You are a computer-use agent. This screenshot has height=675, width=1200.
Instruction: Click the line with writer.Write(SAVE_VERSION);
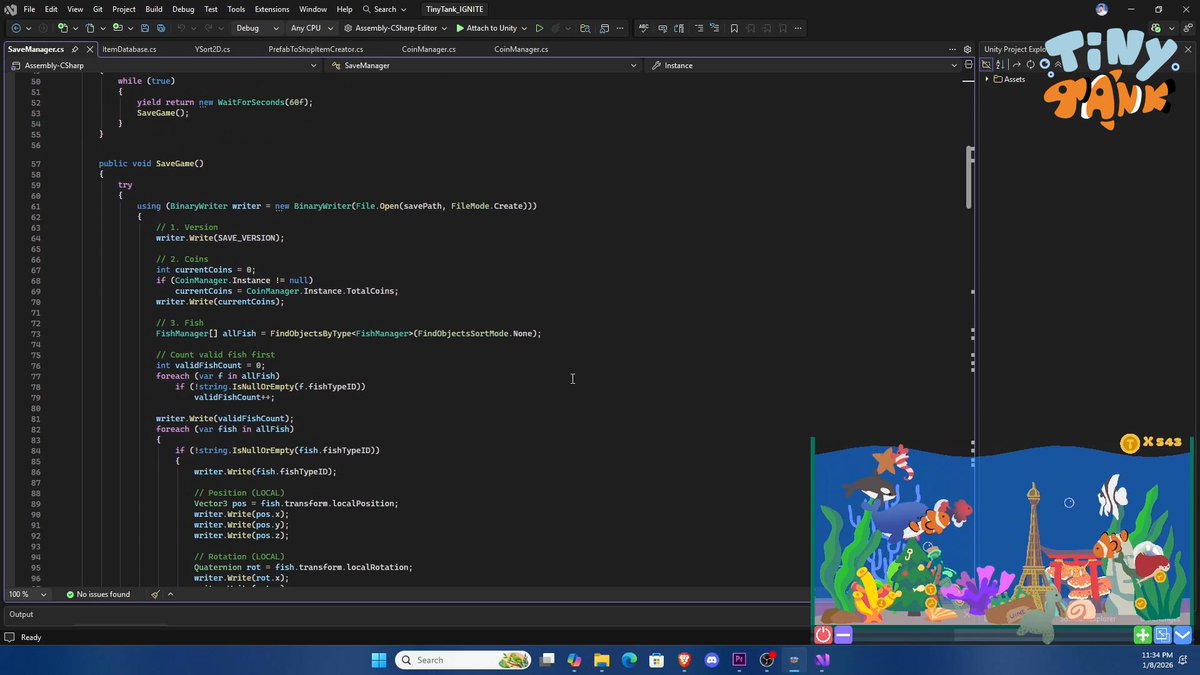pyautogui.click(x=220, y=238)
